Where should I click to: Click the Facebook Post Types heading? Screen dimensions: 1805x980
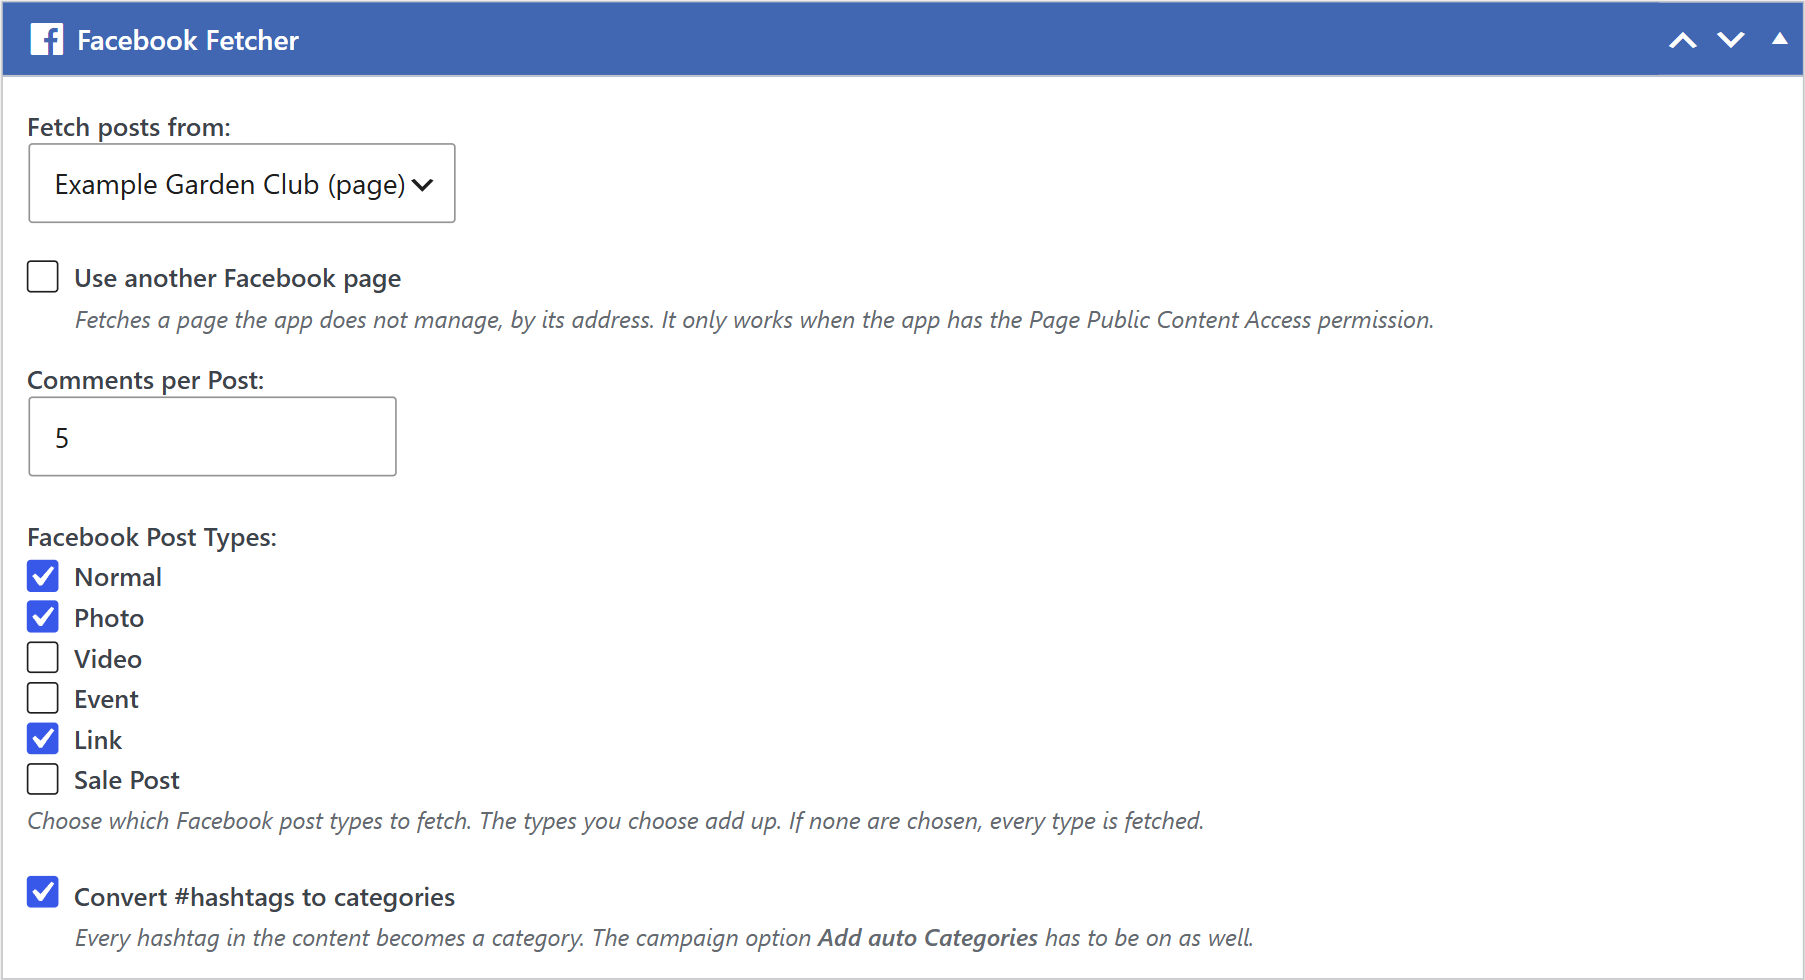tap(152, 537)
